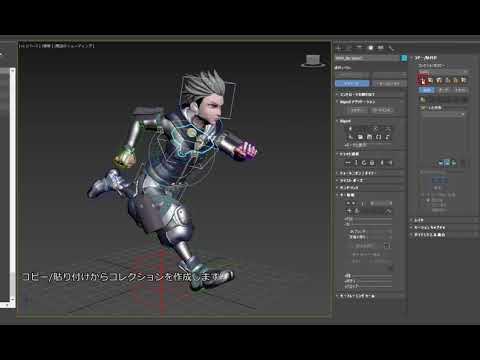The width and height of the screenshot is (480, 360).
Task: Expand the Keyframing Tools rollout
Action: point(369,296)
